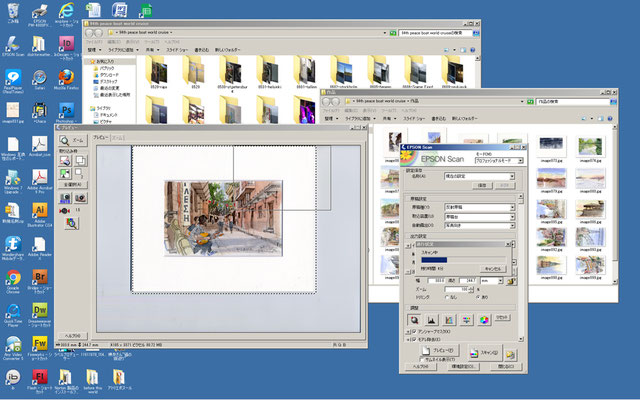Open the auto exposure type dropdown
The image size is (640, 400).
pyautogui.click(x=479, y=225)
